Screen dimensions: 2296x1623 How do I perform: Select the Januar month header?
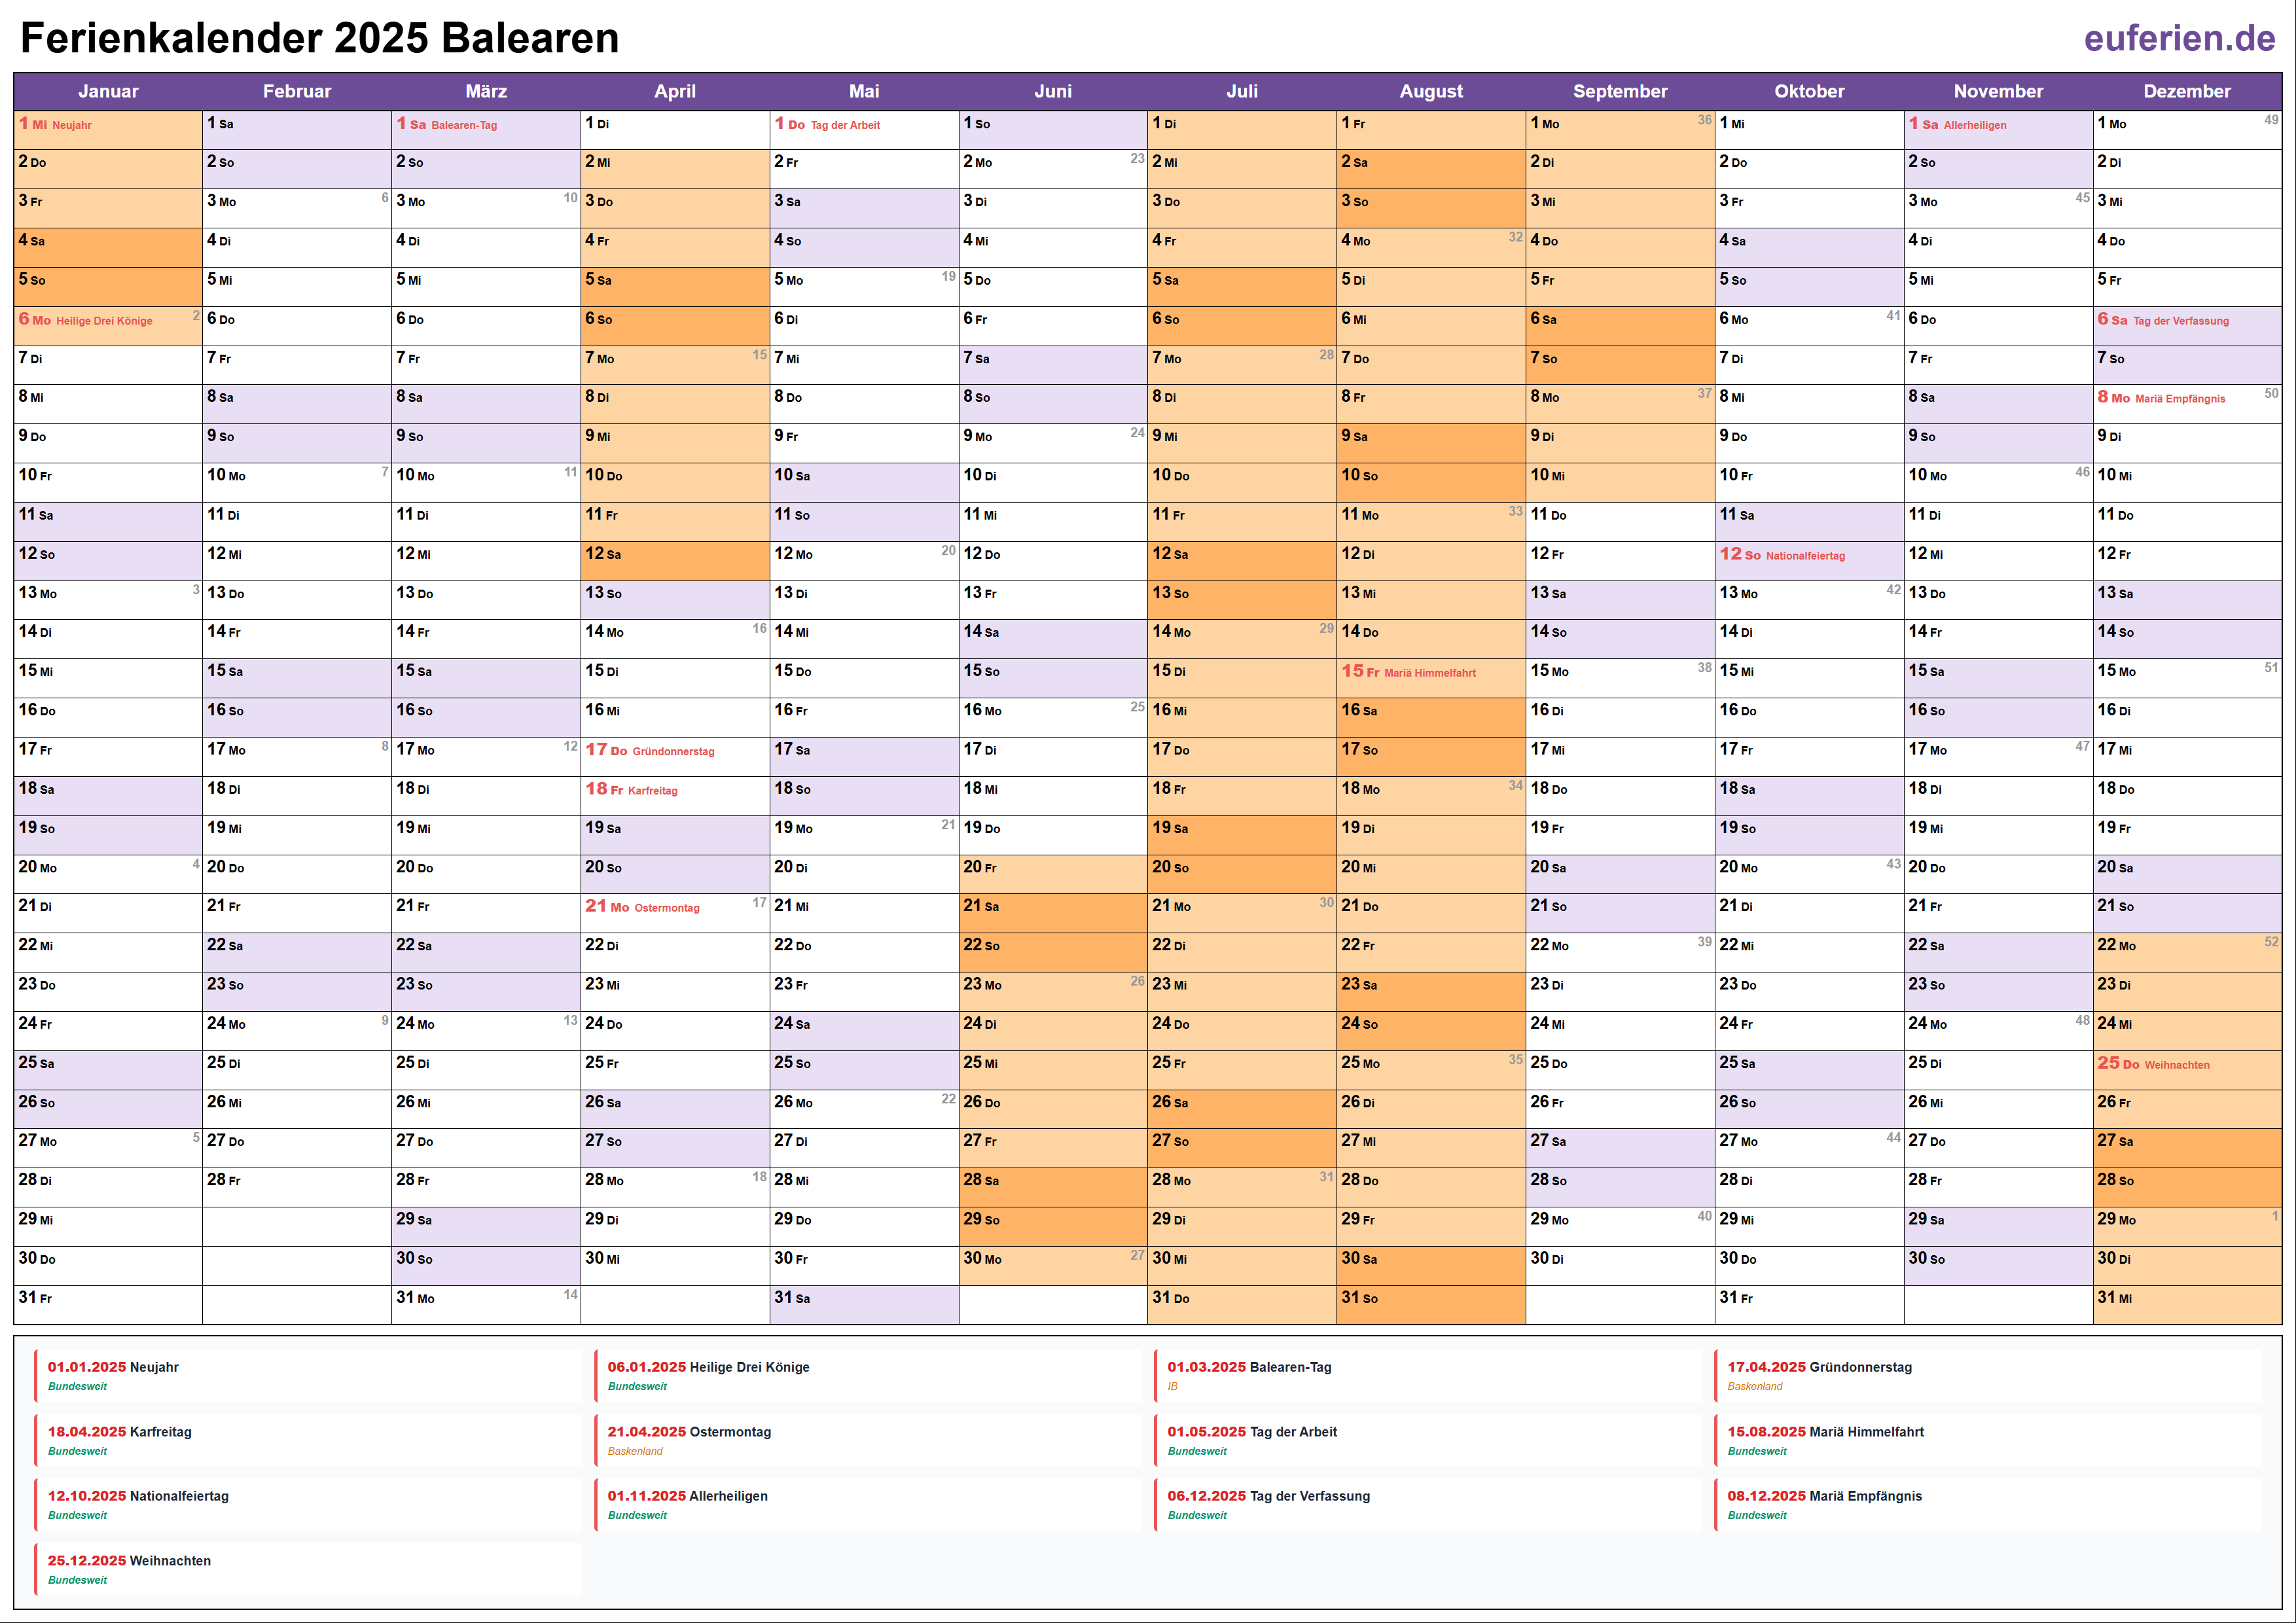(108, 91)
